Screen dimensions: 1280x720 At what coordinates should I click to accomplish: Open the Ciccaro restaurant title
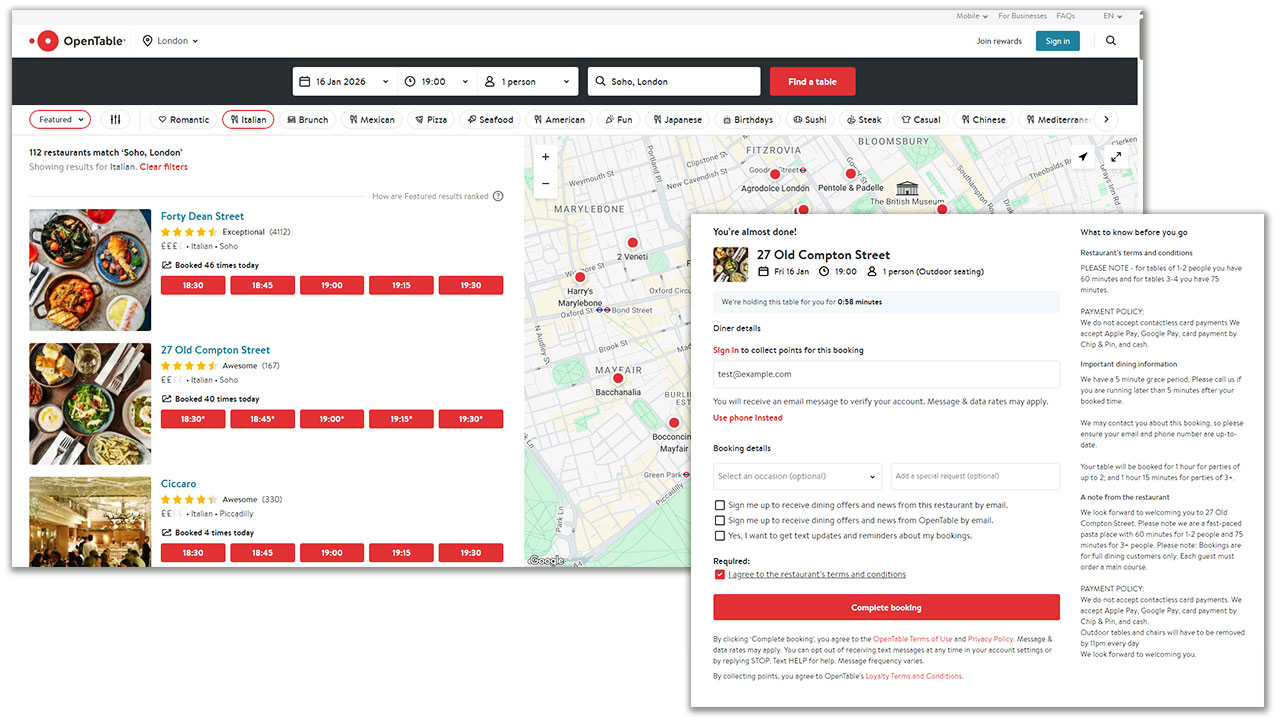pos(179,484)
